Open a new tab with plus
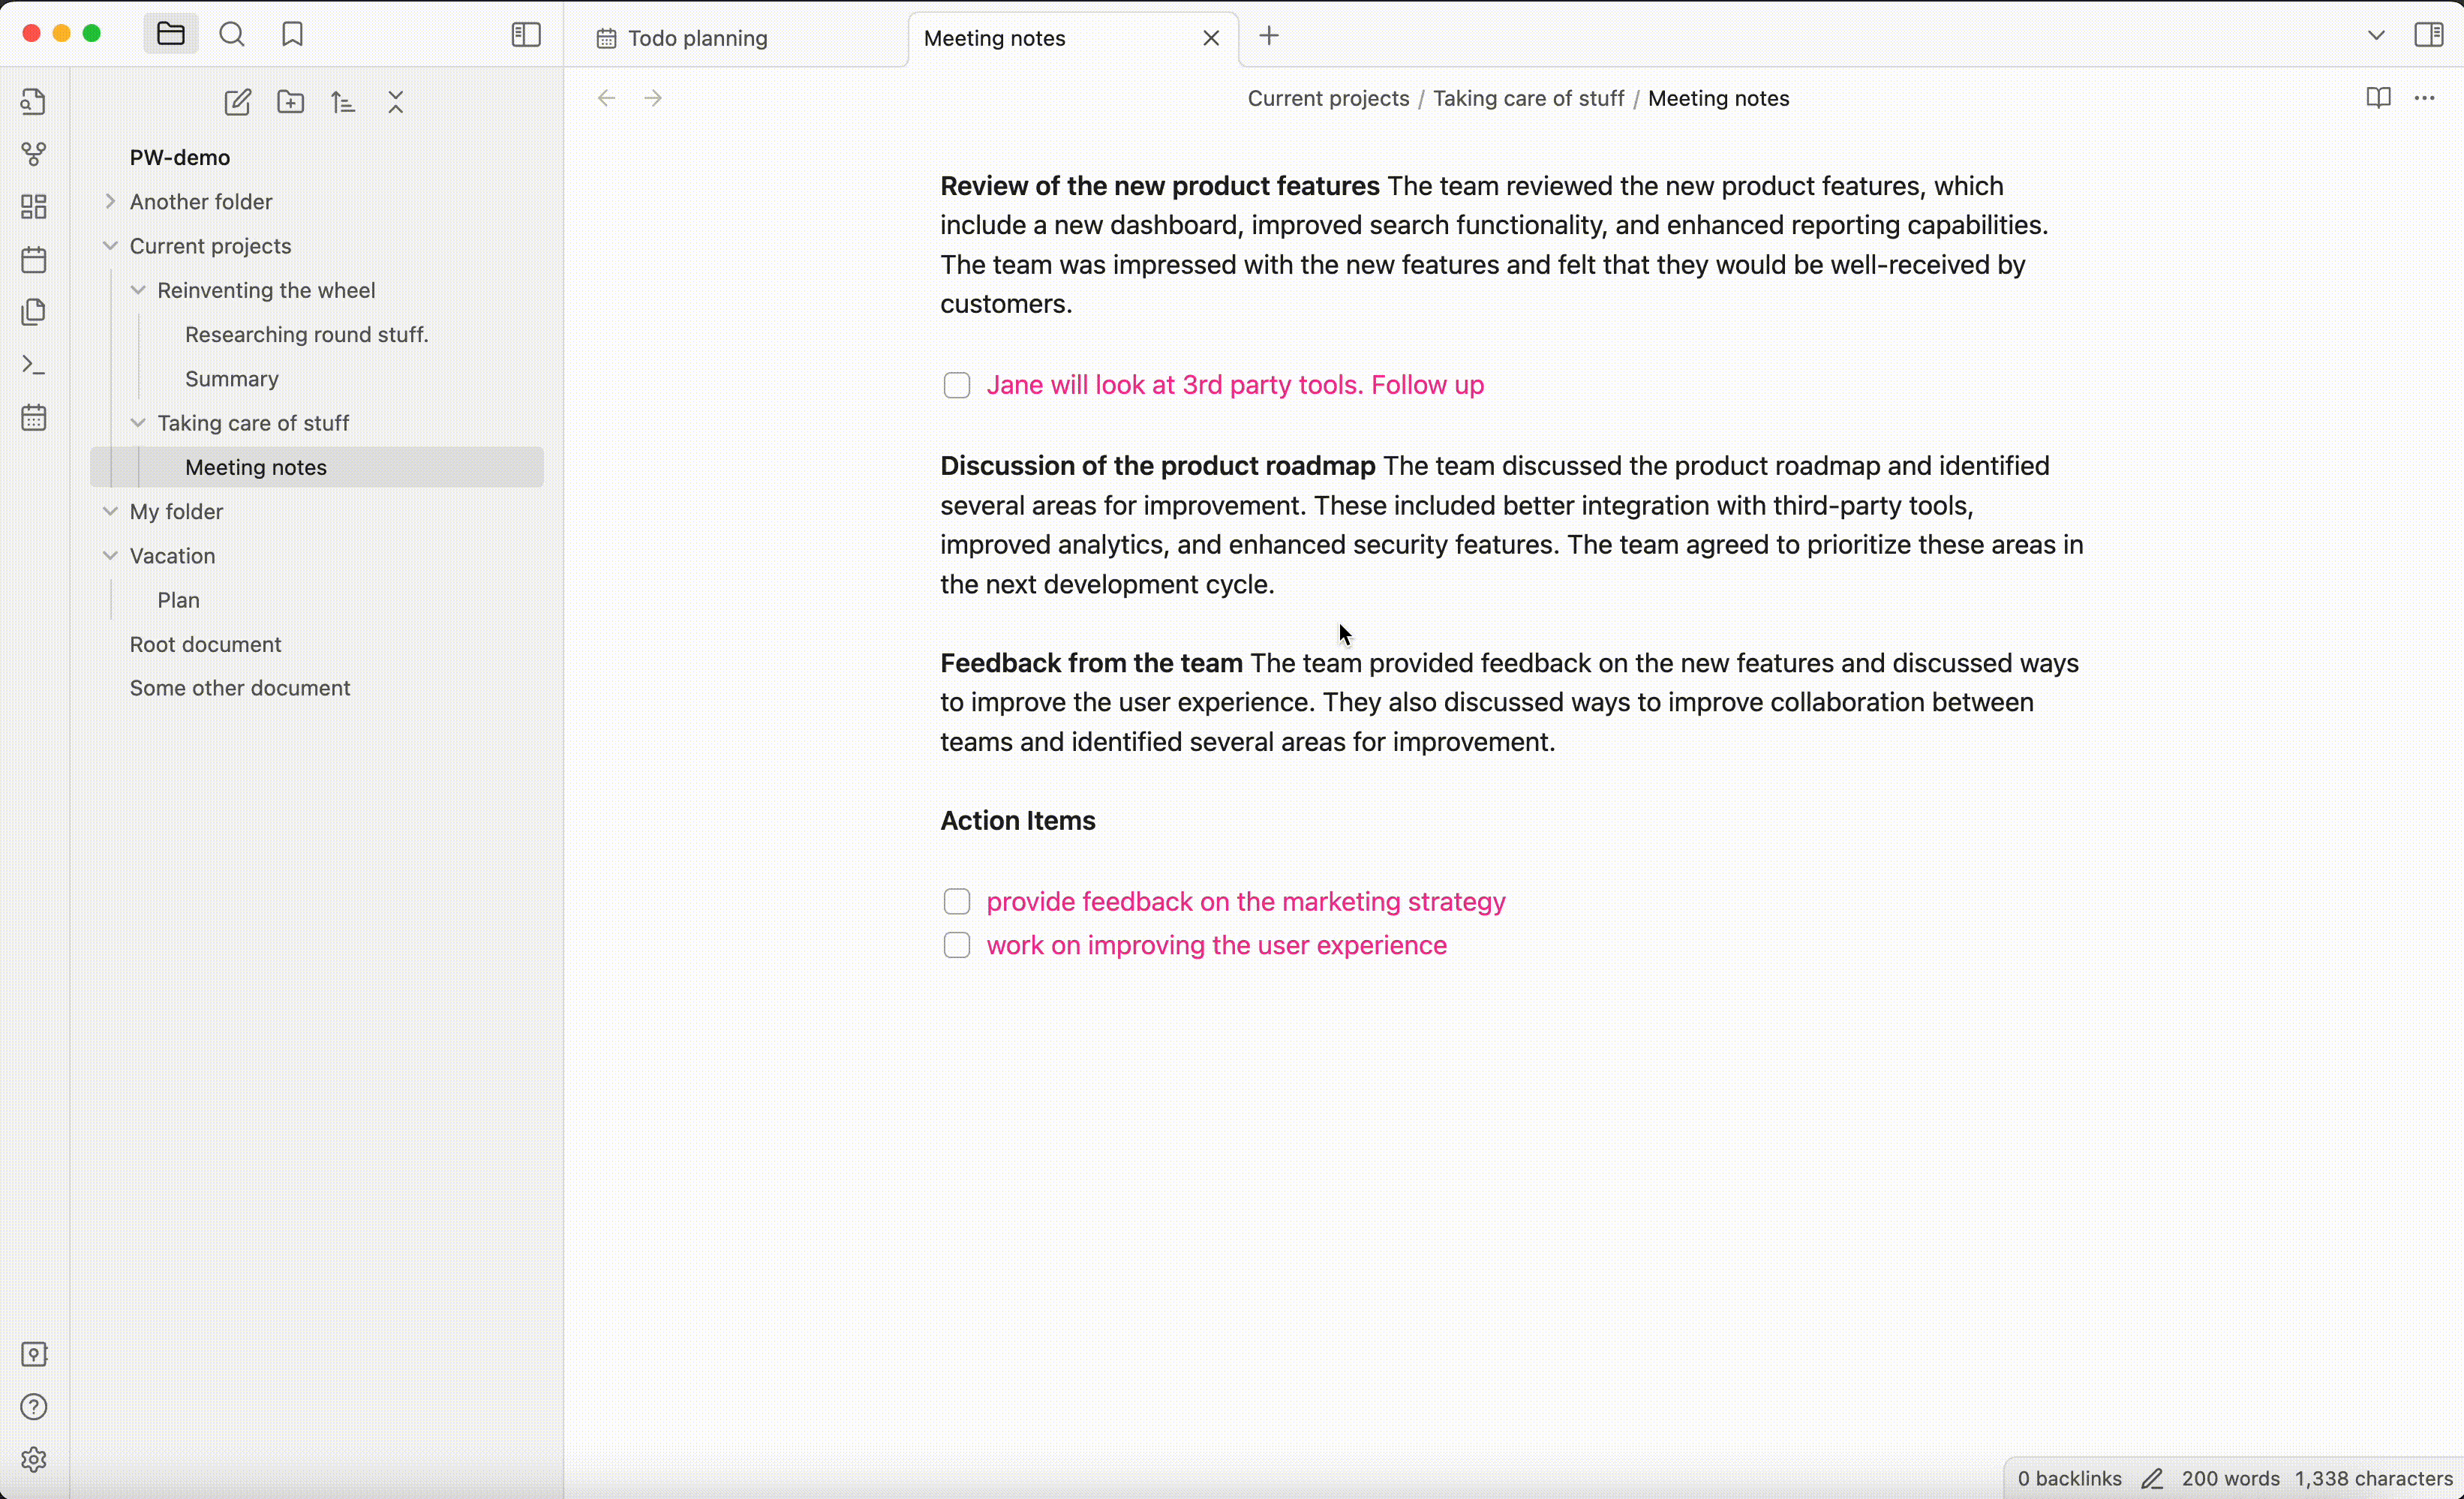Image resolution: width=2464 pixels, height=1499 pixels. point(1269,36)
